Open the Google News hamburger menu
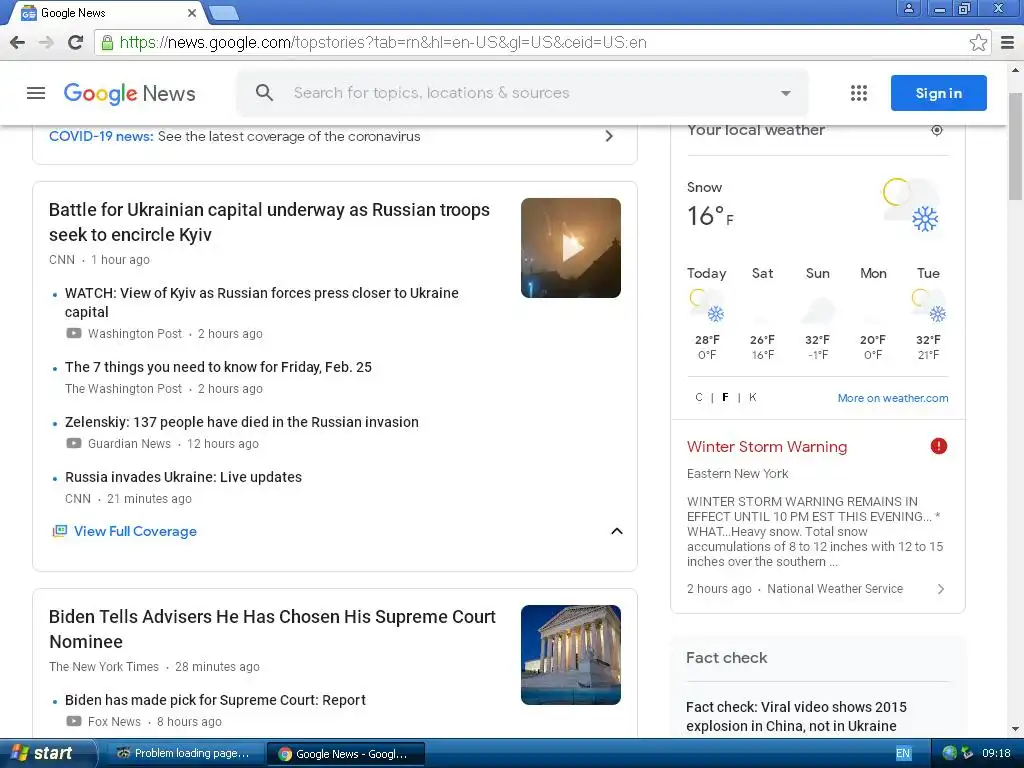1024x768 pixels. click(x=36, y=93)
